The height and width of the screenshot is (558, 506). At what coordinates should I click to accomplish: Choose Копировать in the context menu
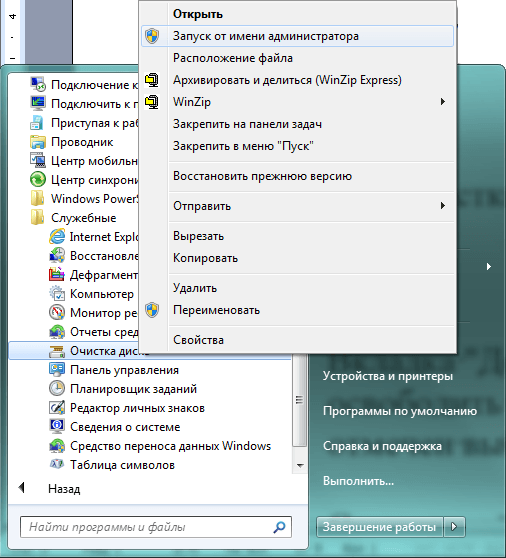pyautogui.click(x=205, y=258)
